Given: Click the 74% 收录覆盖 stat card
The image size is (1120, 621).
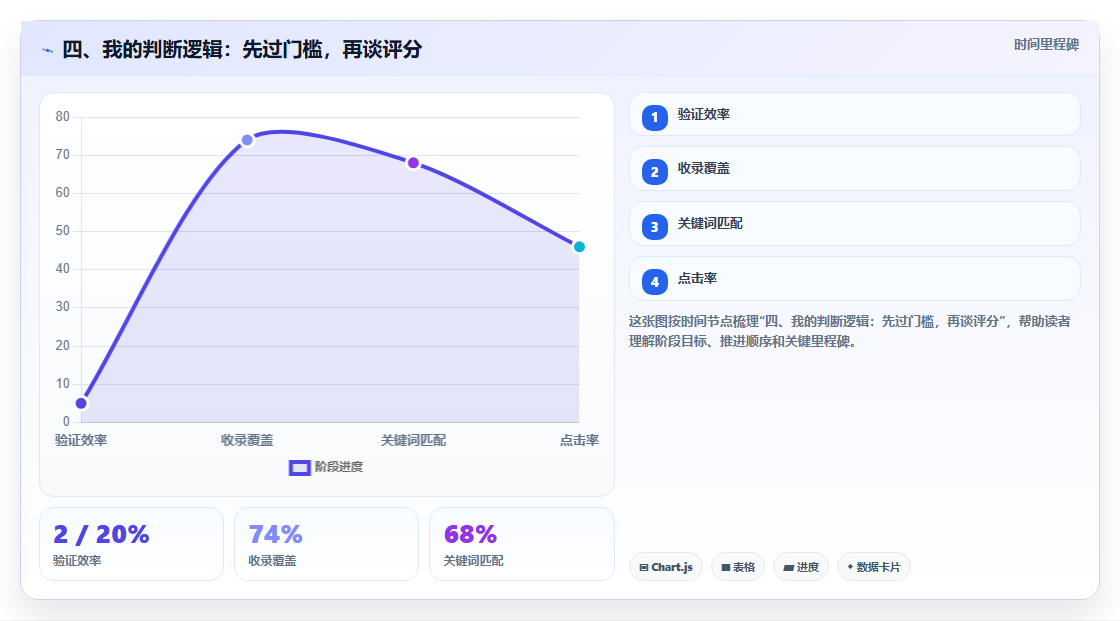Looking at the screenshot, I should click(x=326, y=545).
